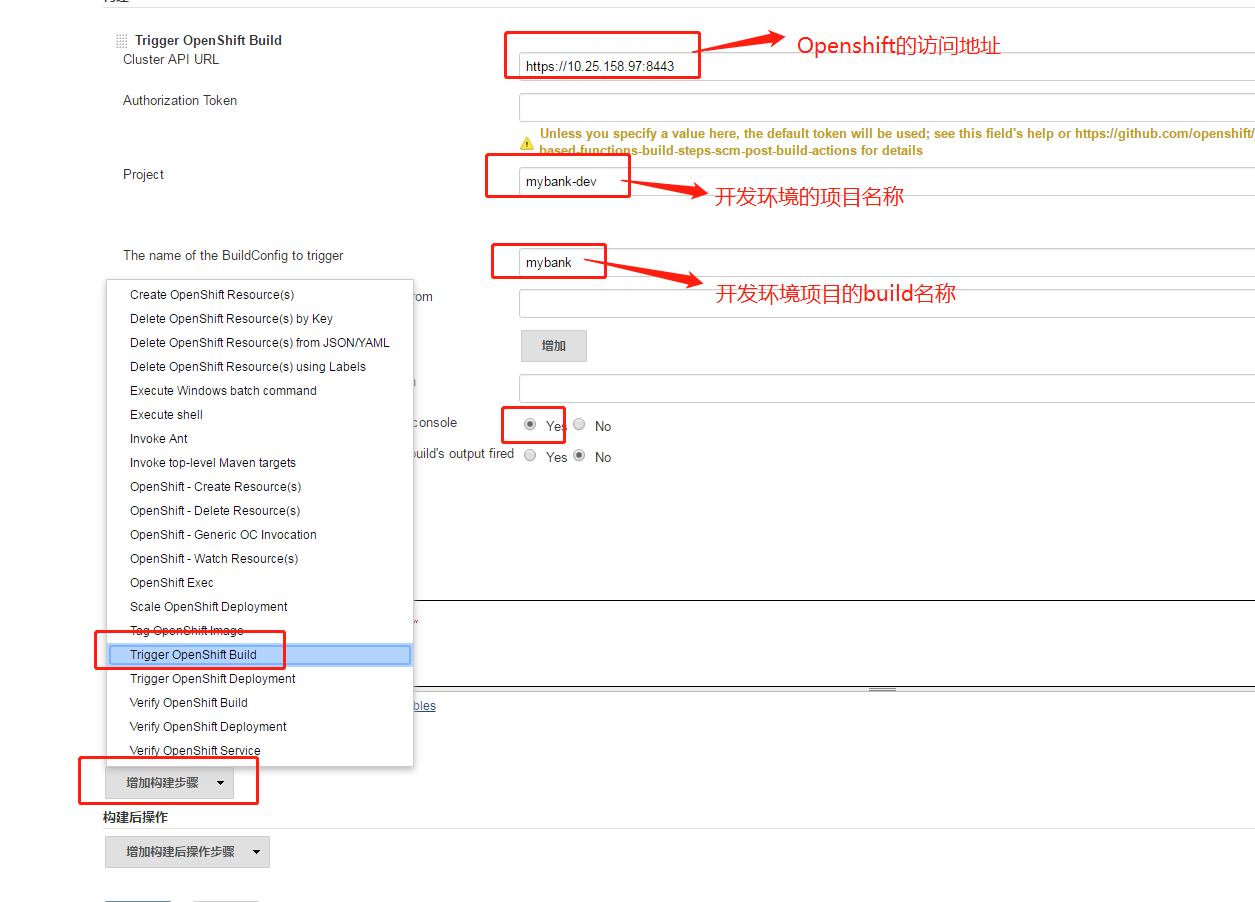Image resolution: width=1255 pixels, height=902 pixels.
Task: Pick Invoke top-level Maven targets
Action: 213,463
